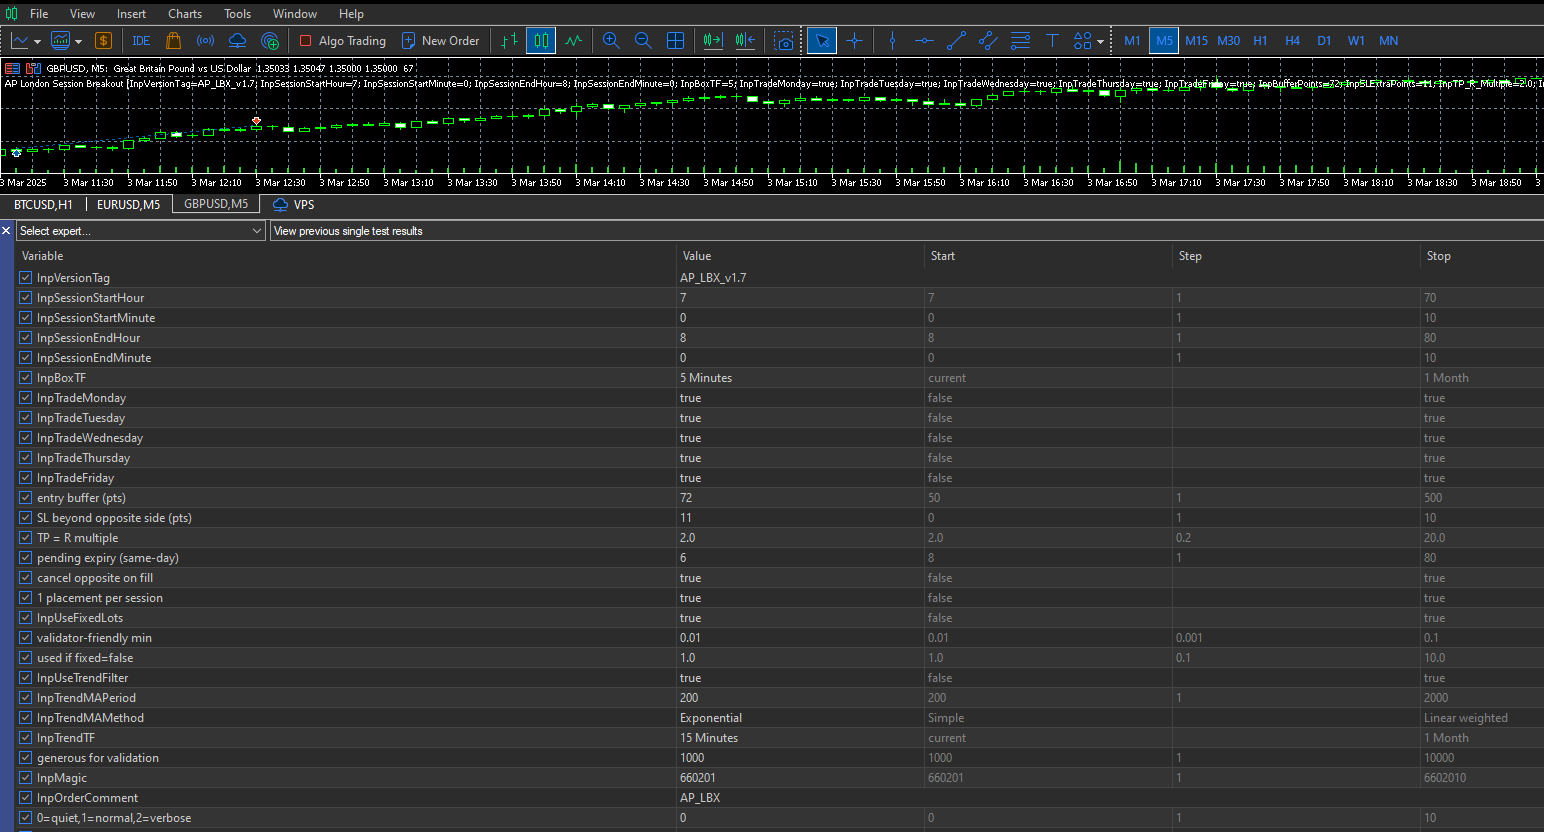Screen dimensions: 1544x832
Task: Take a chart screenshot with camera icon
Action: [x=785, y=41]
